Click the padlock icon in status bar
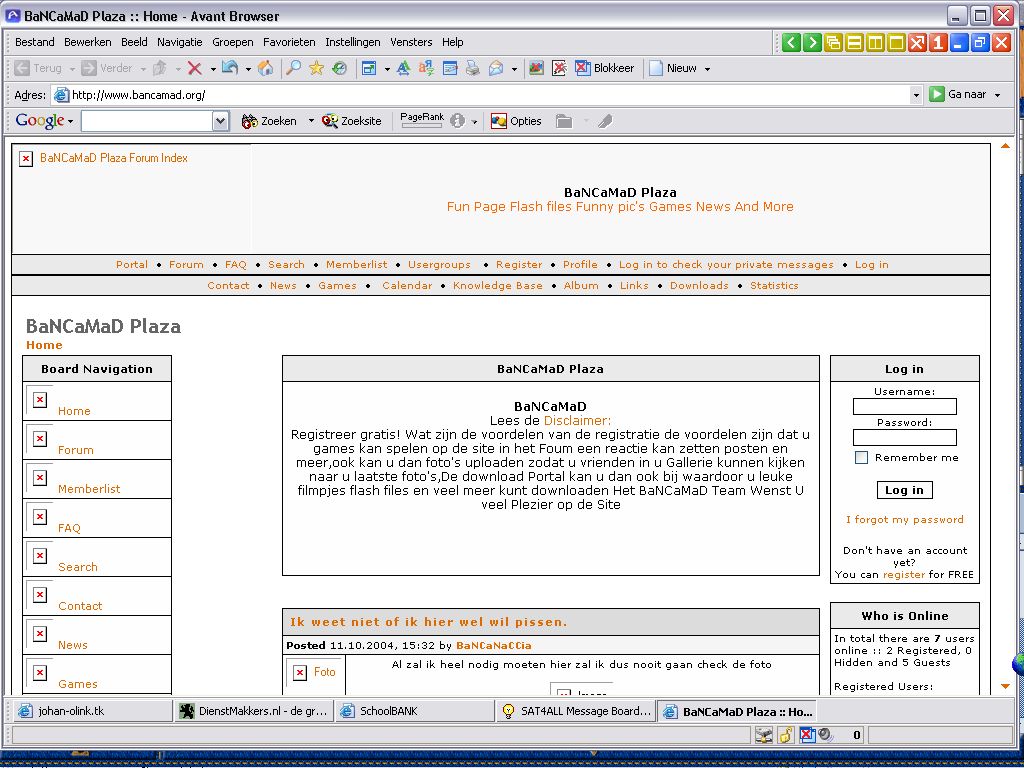The height and width of the screenshot is (768, 1024). click(x=786, y=735)
